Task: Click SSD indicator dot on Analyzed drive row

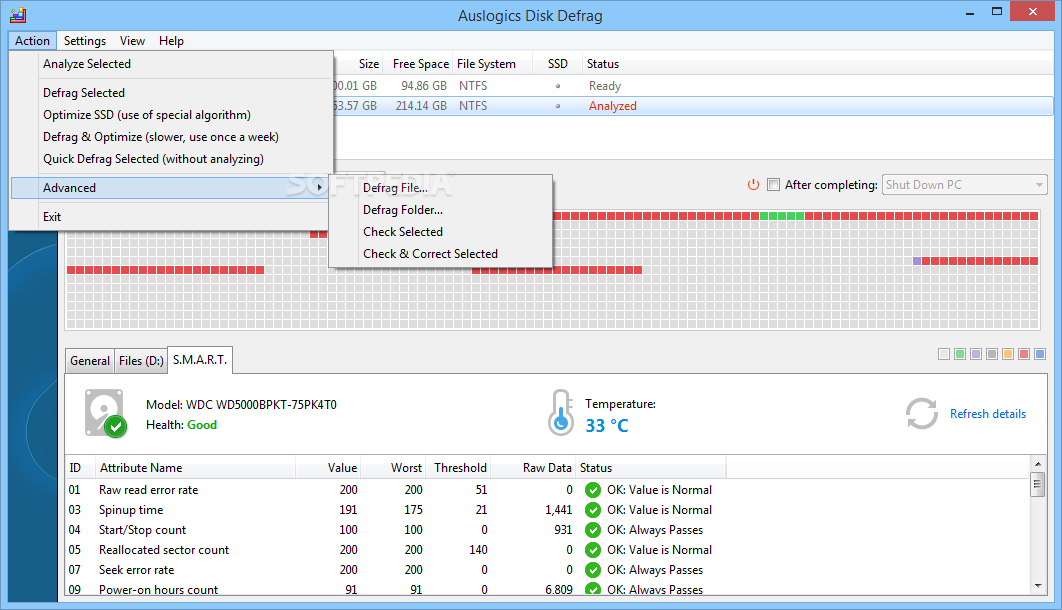Action: (558, 106)
